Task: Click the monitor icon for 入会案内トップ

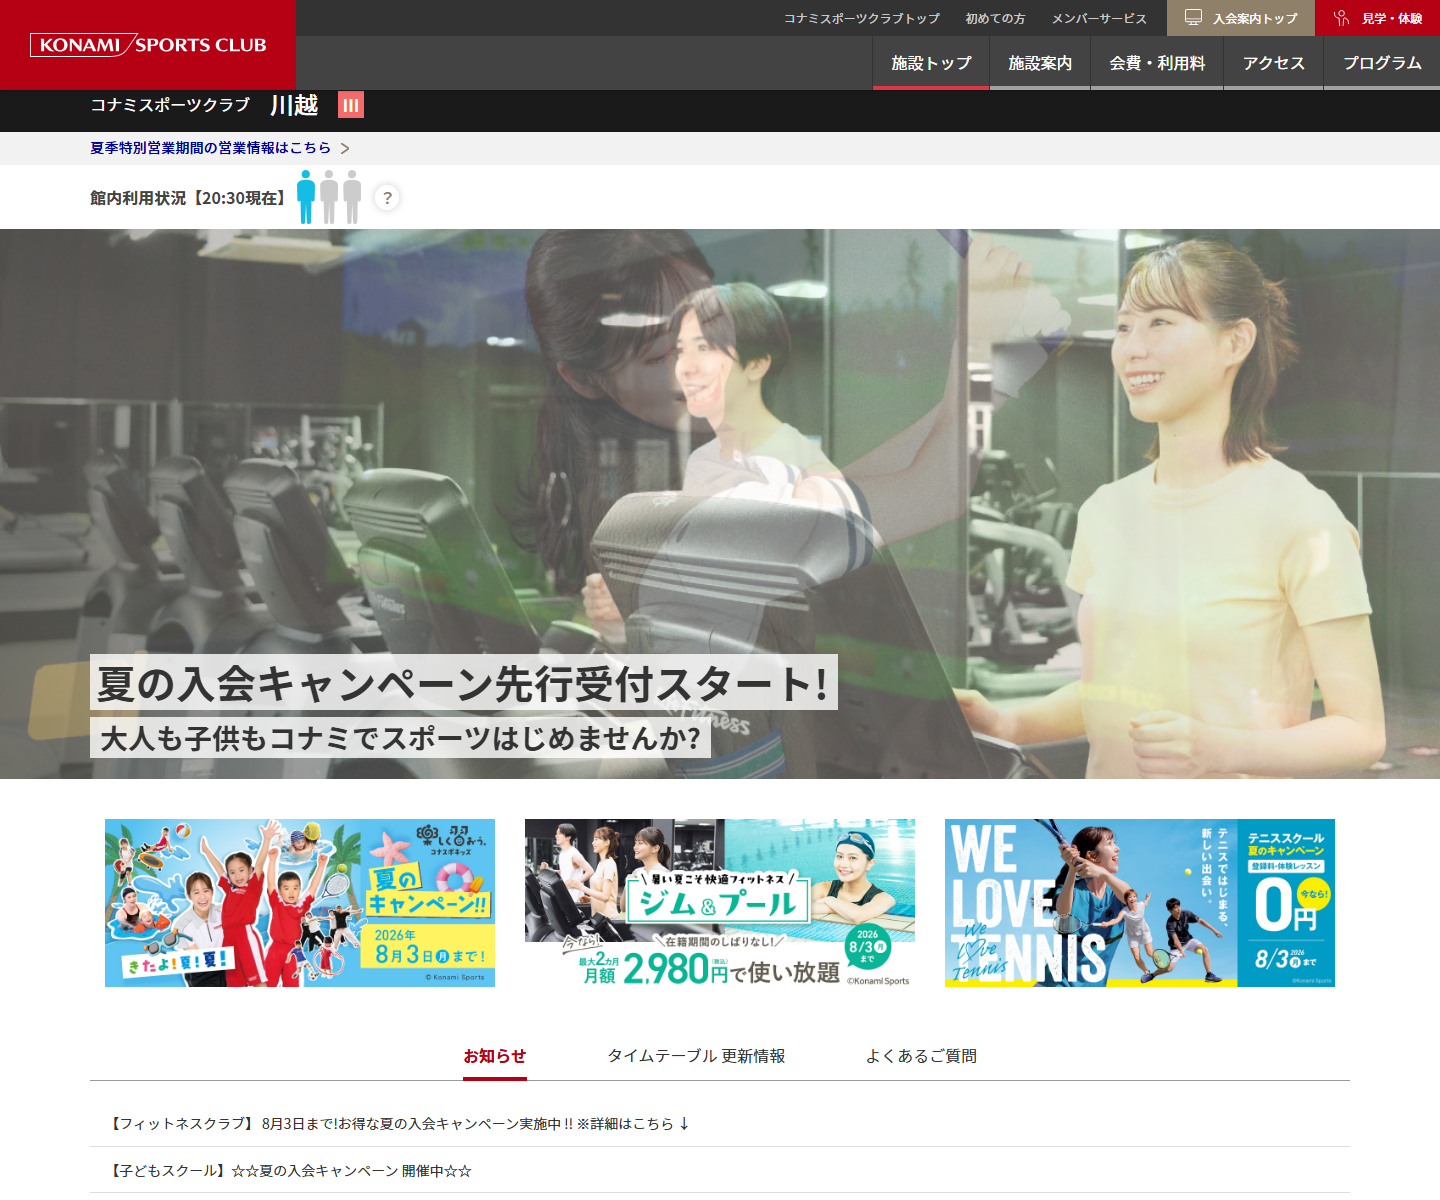Action: [x=1193, y=18]
